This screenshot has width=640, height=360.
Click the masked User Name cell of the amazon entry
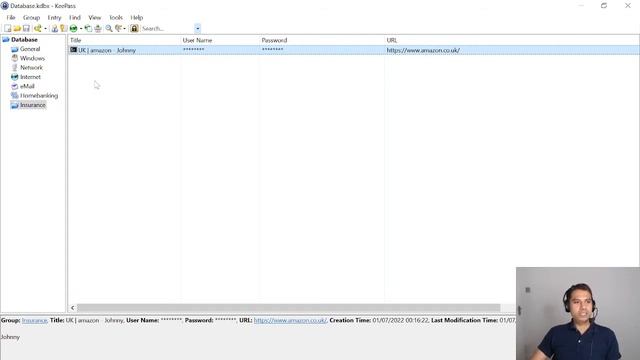[x=193, y=50]
